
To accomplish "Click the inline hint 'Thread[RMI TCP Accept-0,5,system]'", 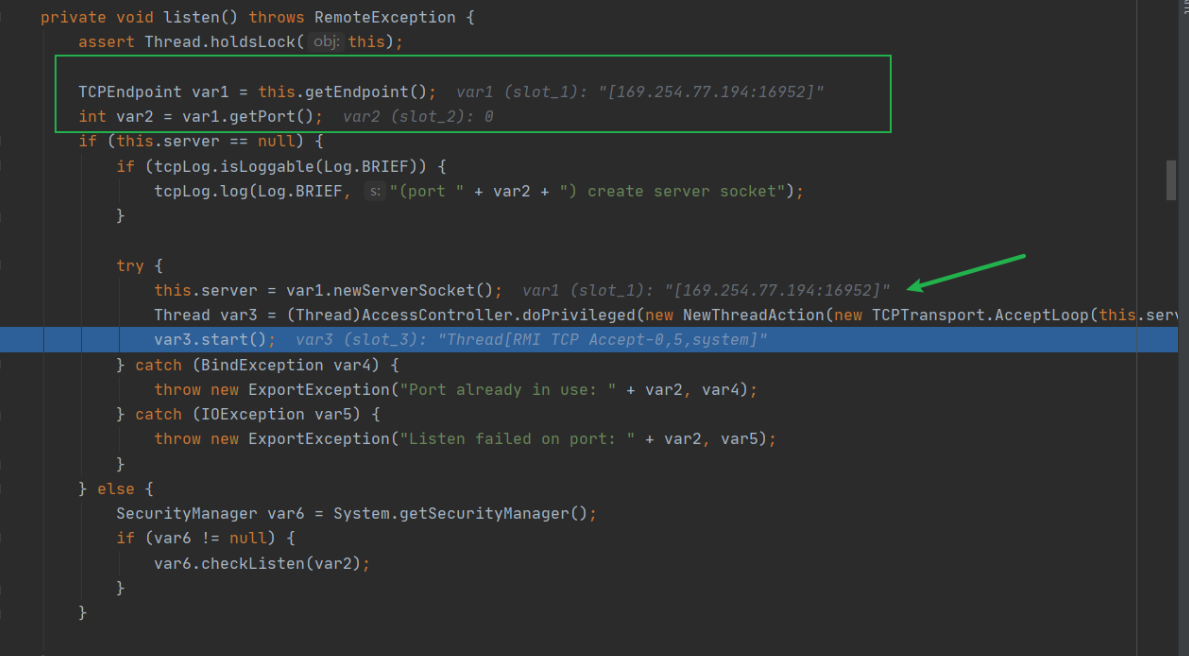I will [x=603, y=340].
